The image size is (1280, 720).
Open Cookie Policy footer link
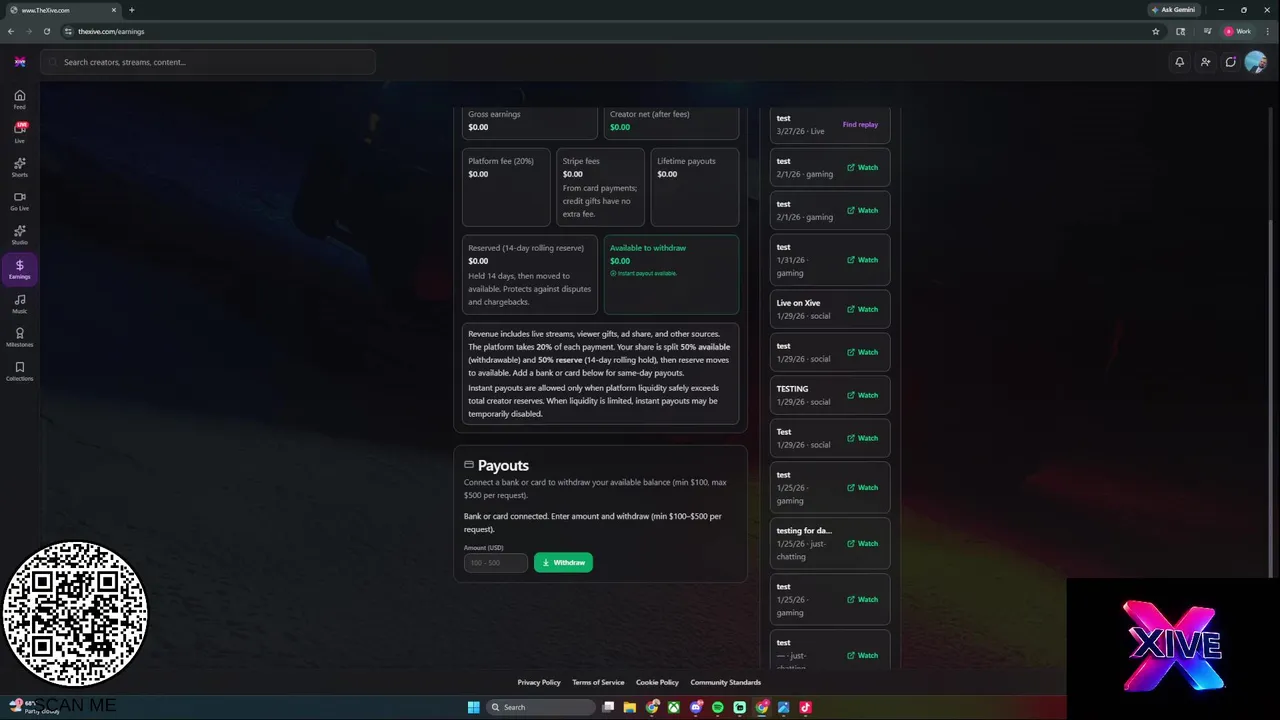(657, 683)
